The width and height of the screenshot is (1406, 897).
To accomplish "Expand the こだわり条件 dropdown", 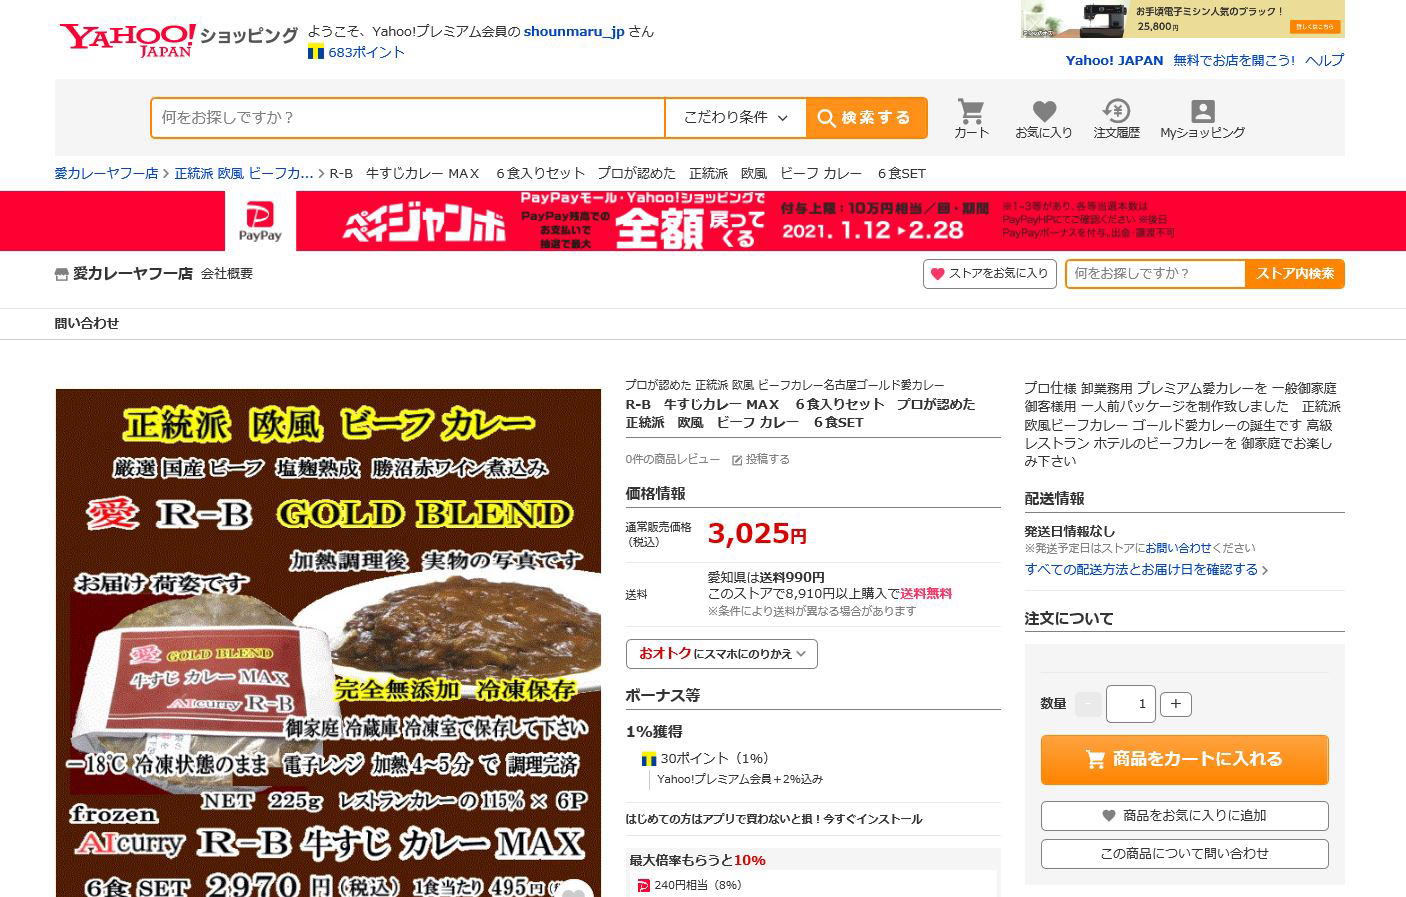I will tap(735, 118).
